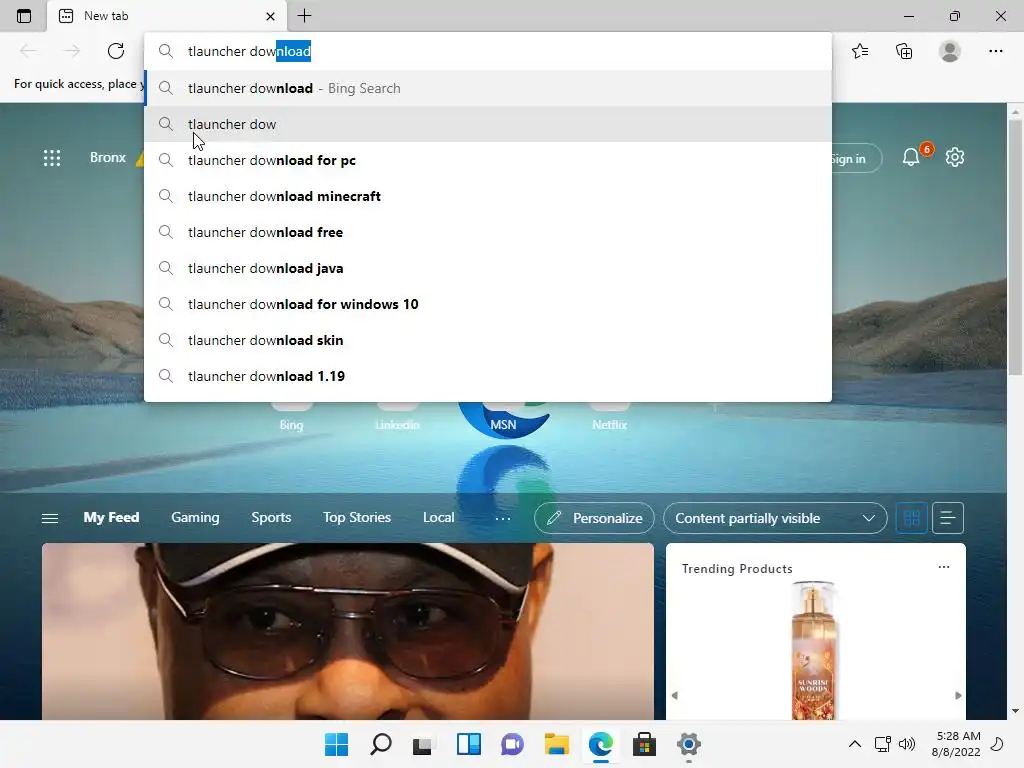Open the Local tab
This screenshot has width=1024, height=768.
tap(438, 517)
